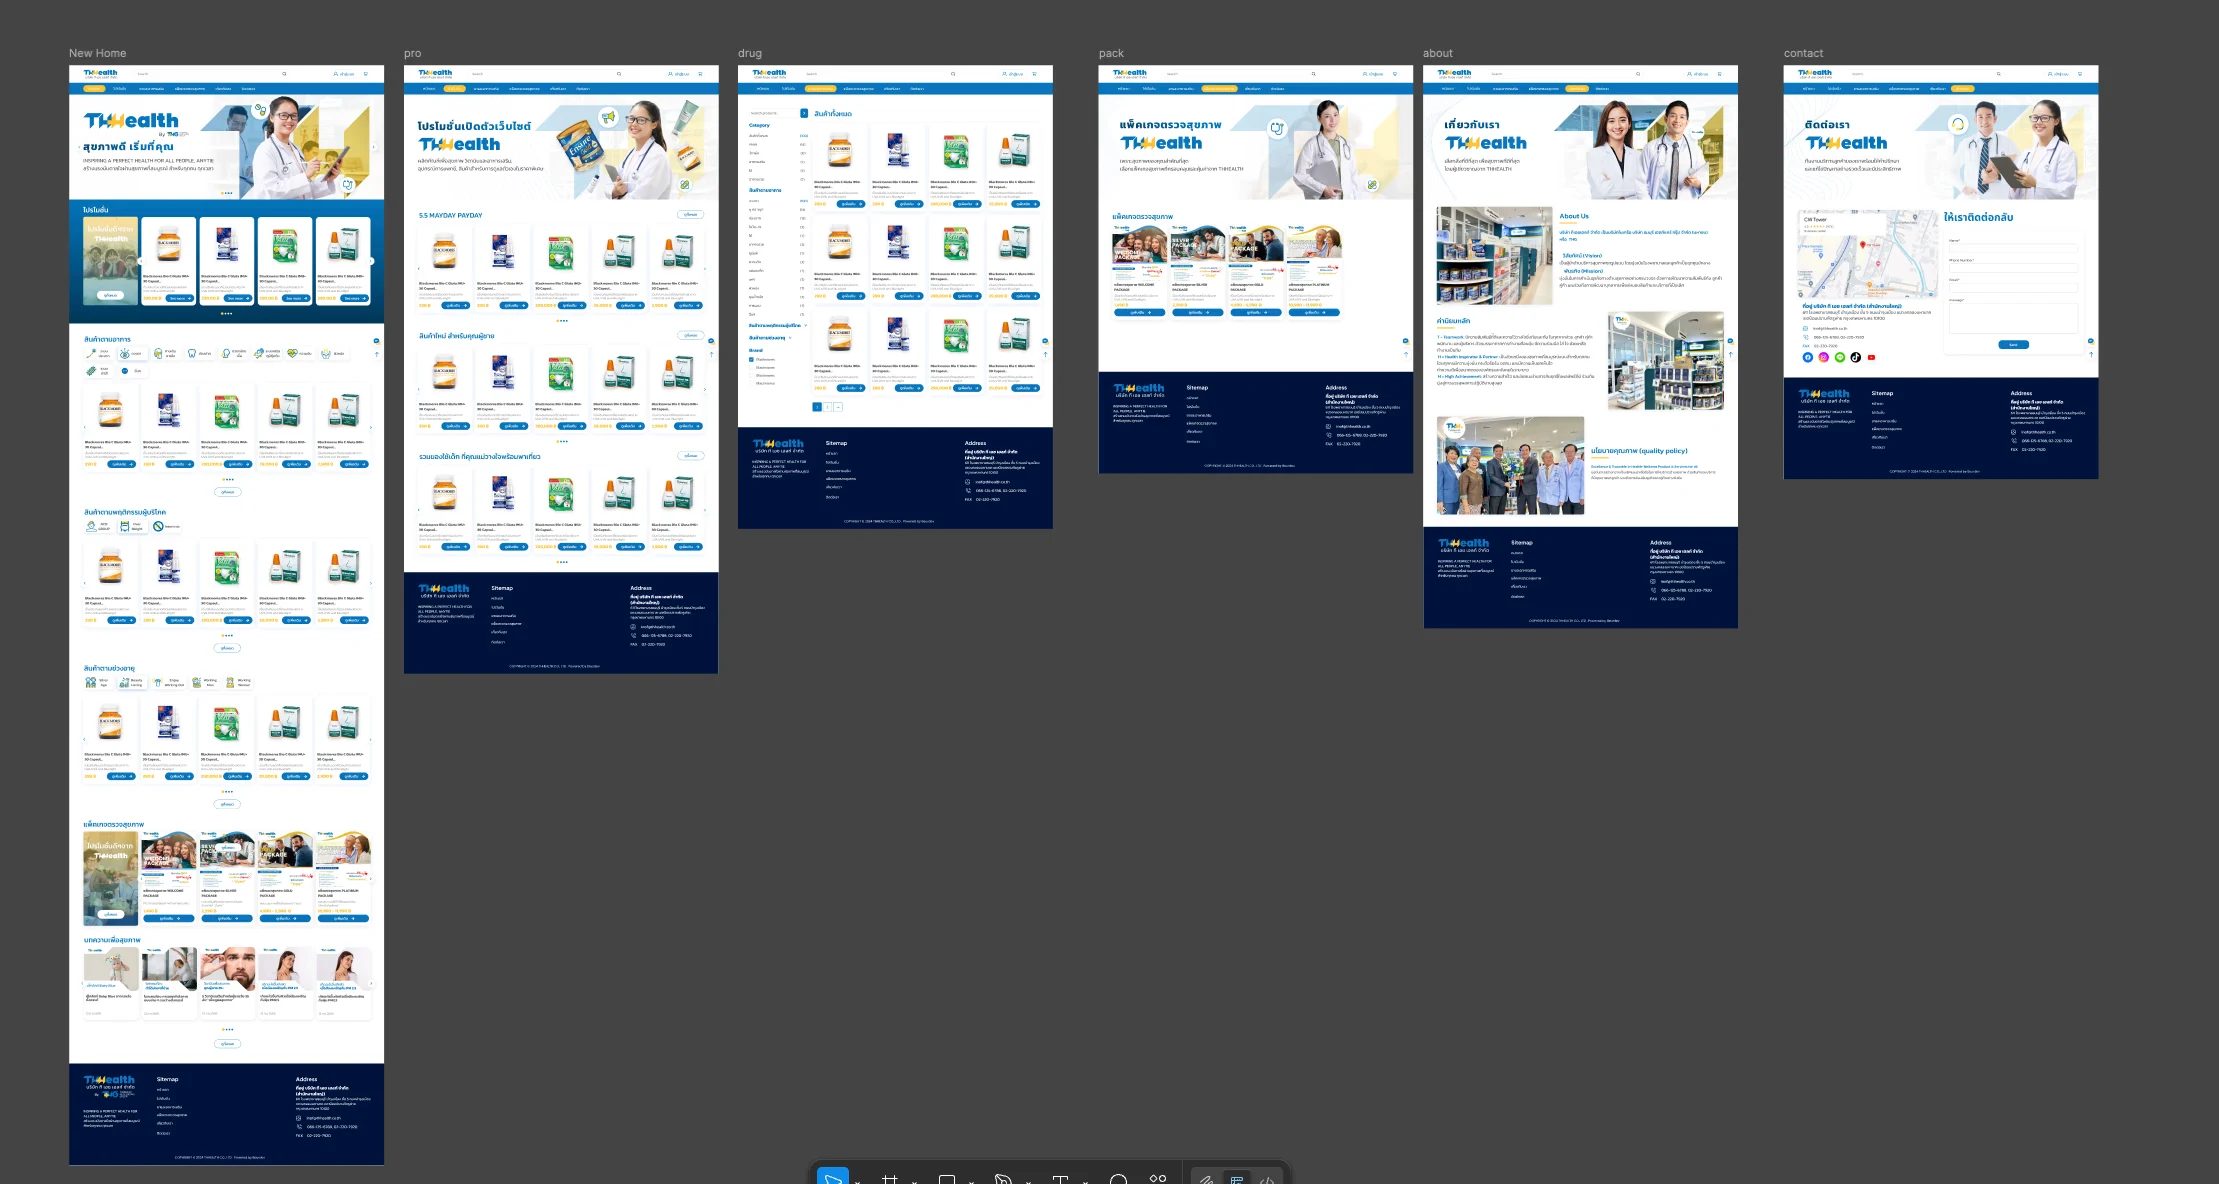Open the Actions tool in toolbar
The image size is (2219, 1184).
[x=1158, y=1179]
